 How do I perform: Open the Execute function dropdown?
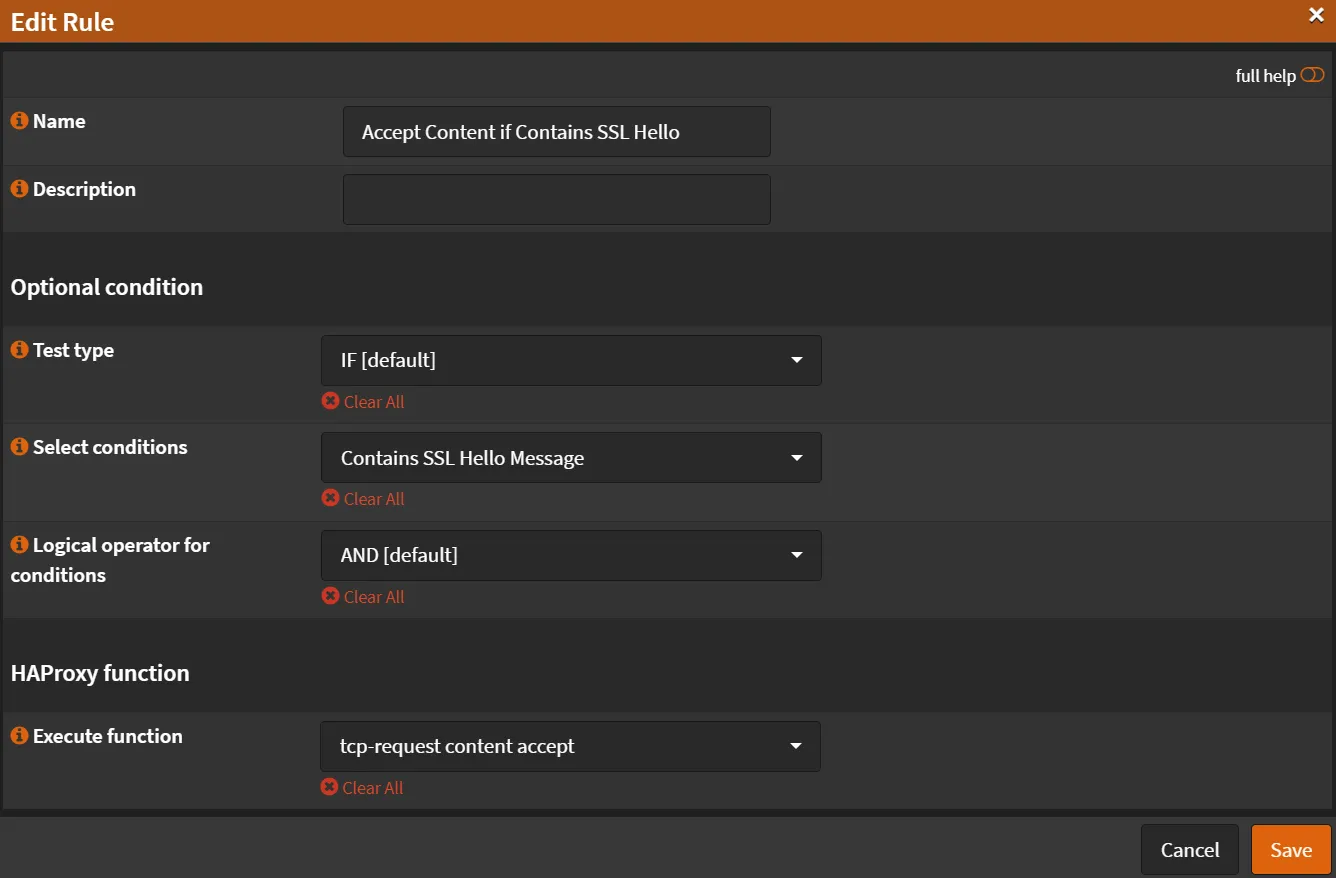coord(570,746)
